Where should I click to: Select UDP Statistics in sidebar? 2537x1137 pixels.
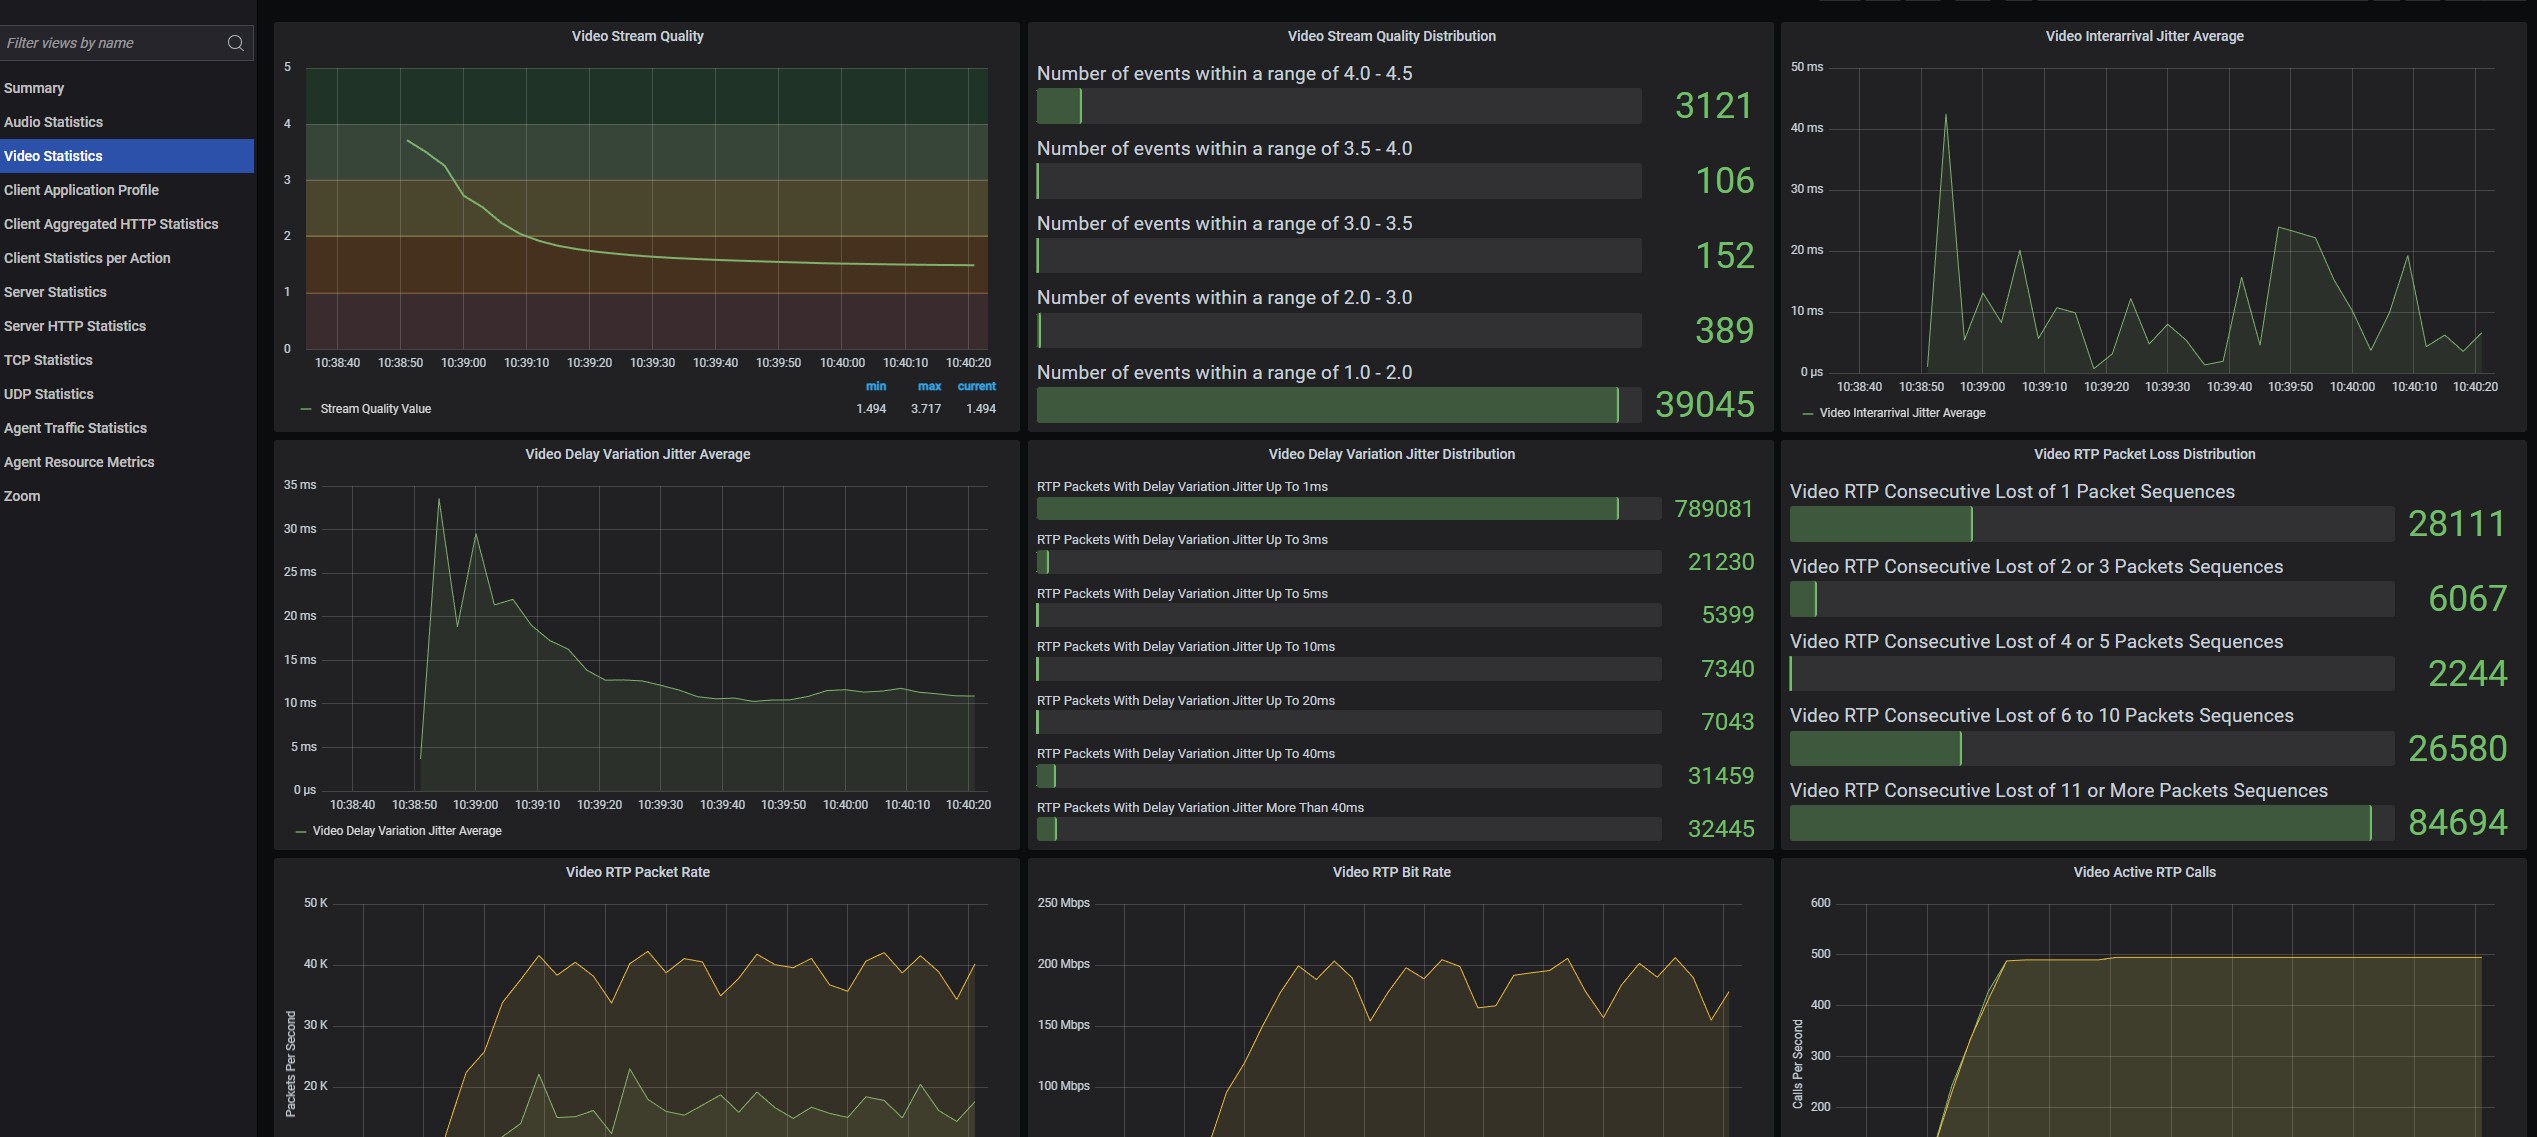pyautogui.click(x=49, y=394)
